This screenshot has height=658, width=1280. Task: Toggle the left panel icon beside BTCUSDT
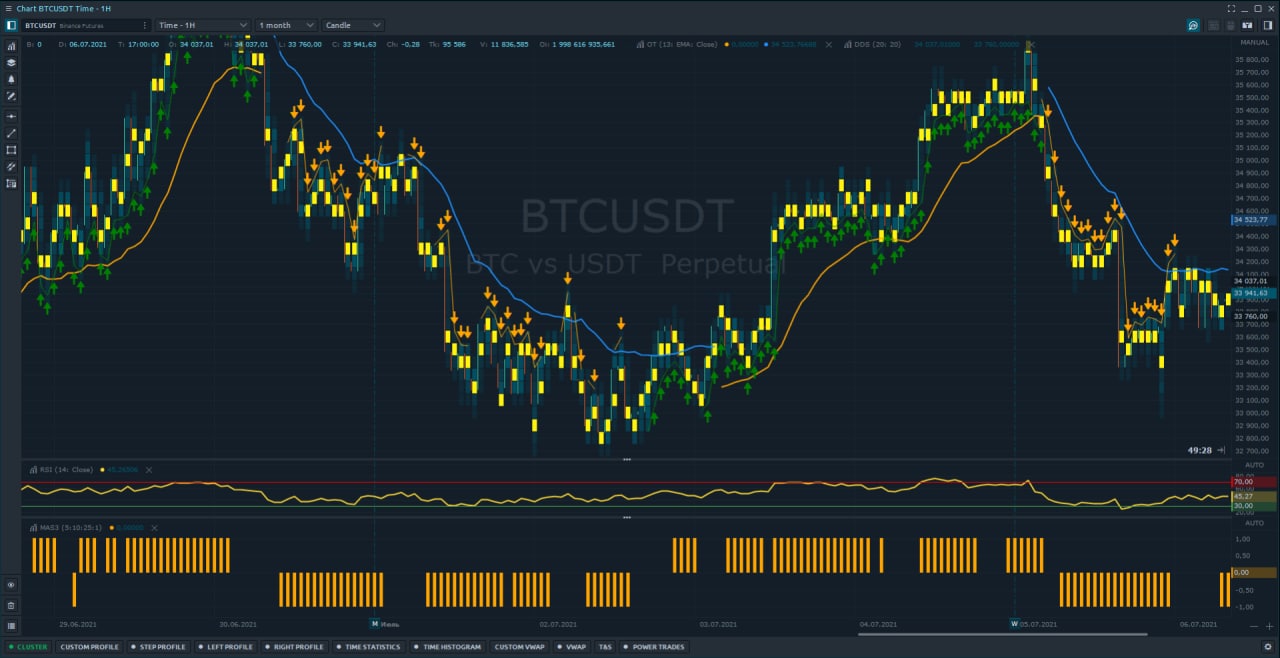pos(11,25)
